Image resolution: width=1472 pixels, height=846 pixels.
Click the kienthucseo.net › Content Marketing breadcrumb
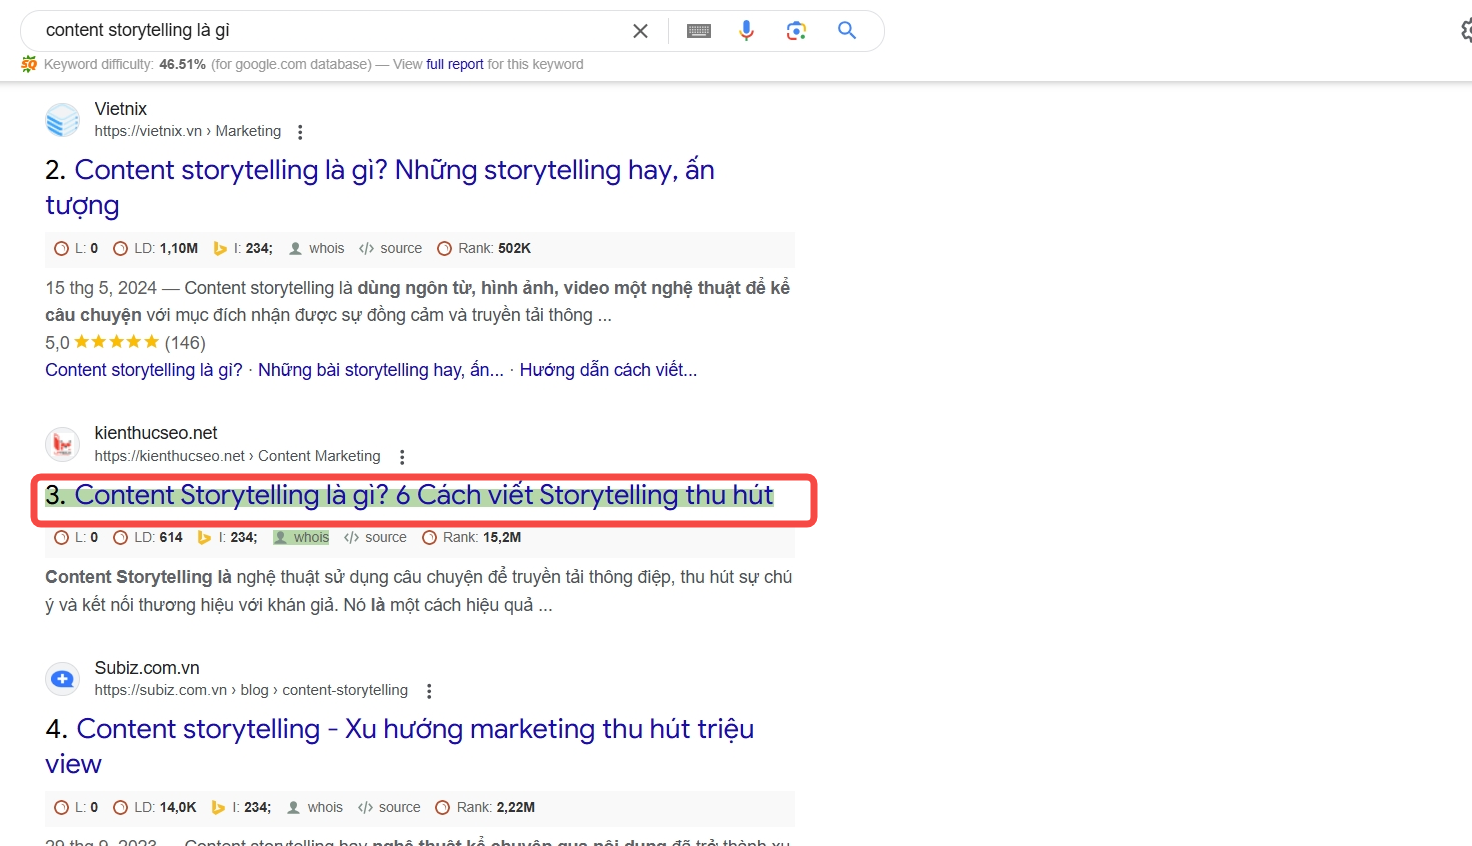[x=238, y=456]
